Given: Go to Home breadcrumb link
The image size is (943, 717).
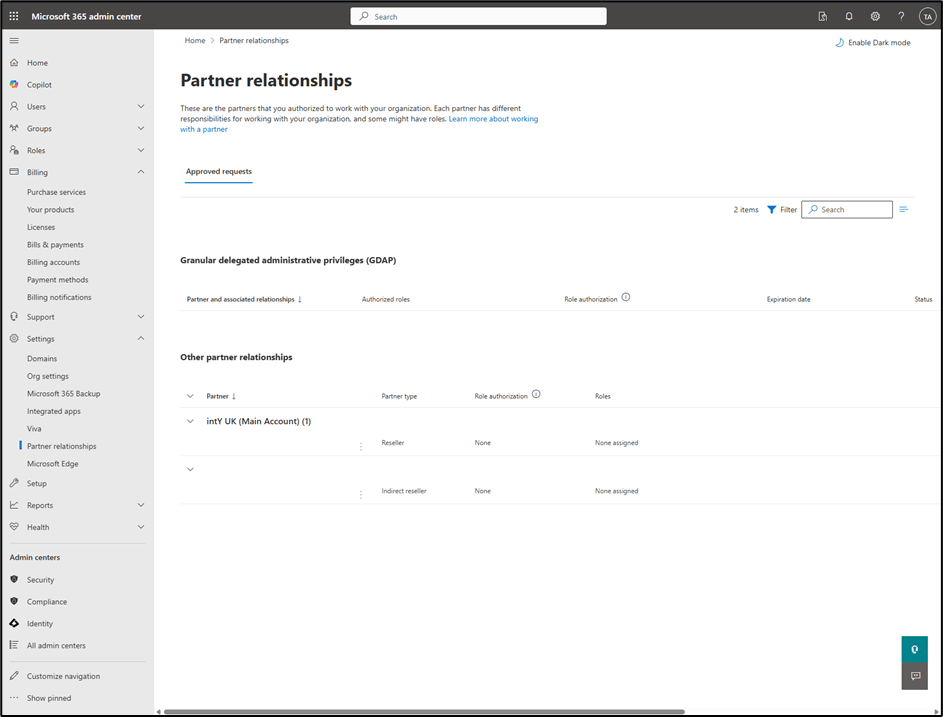Looking at the screenshot, I should (x=195, y=41).
